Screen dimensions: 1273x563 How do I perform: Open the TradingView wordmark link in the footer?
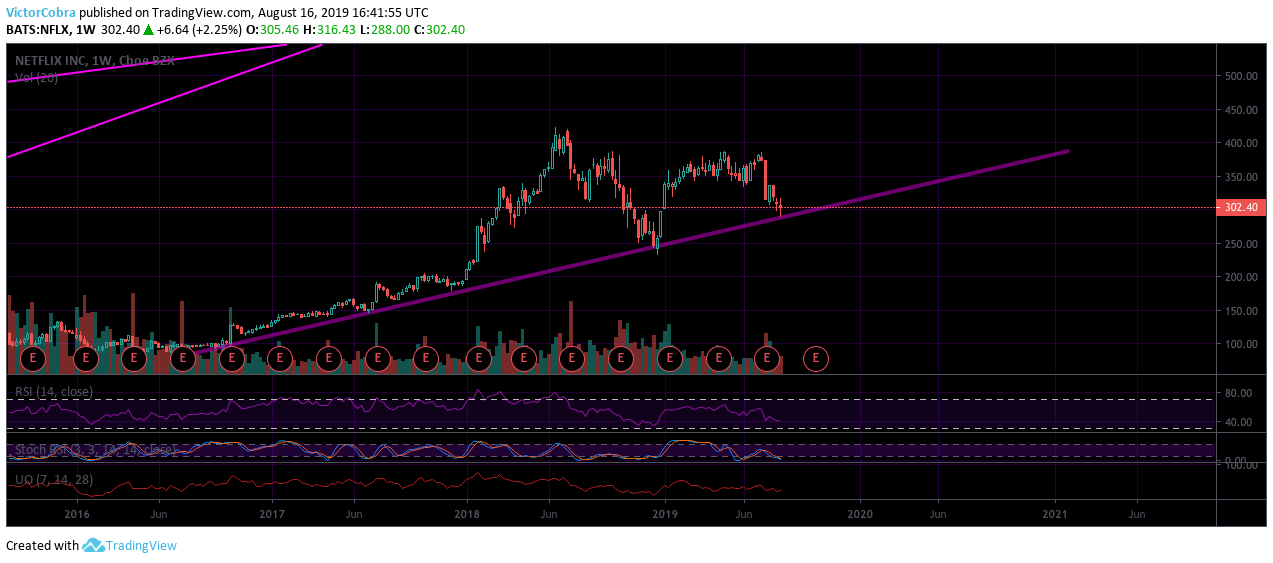click(x=142, y=545)
